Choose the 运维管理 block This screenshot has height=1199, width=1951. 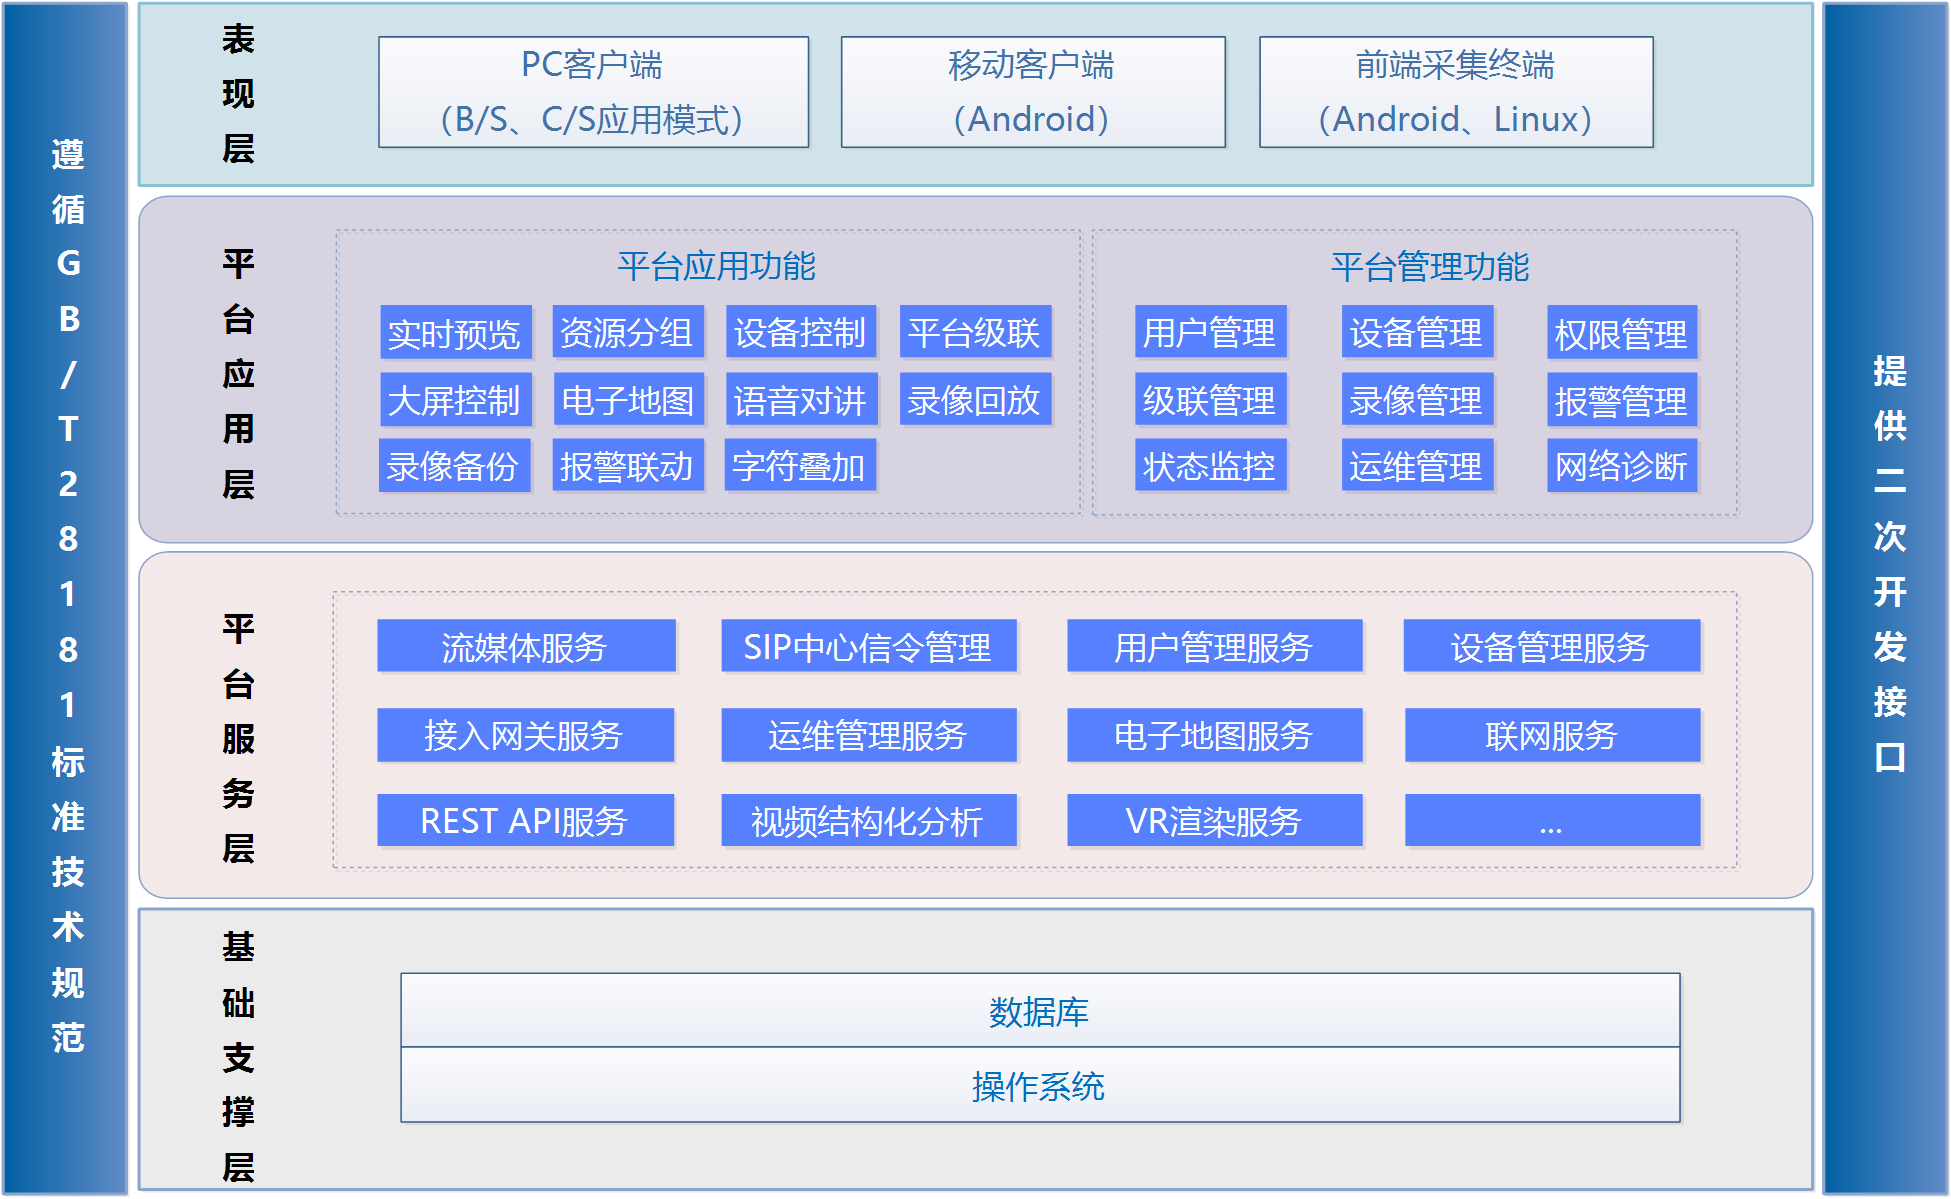point(1417,465)
